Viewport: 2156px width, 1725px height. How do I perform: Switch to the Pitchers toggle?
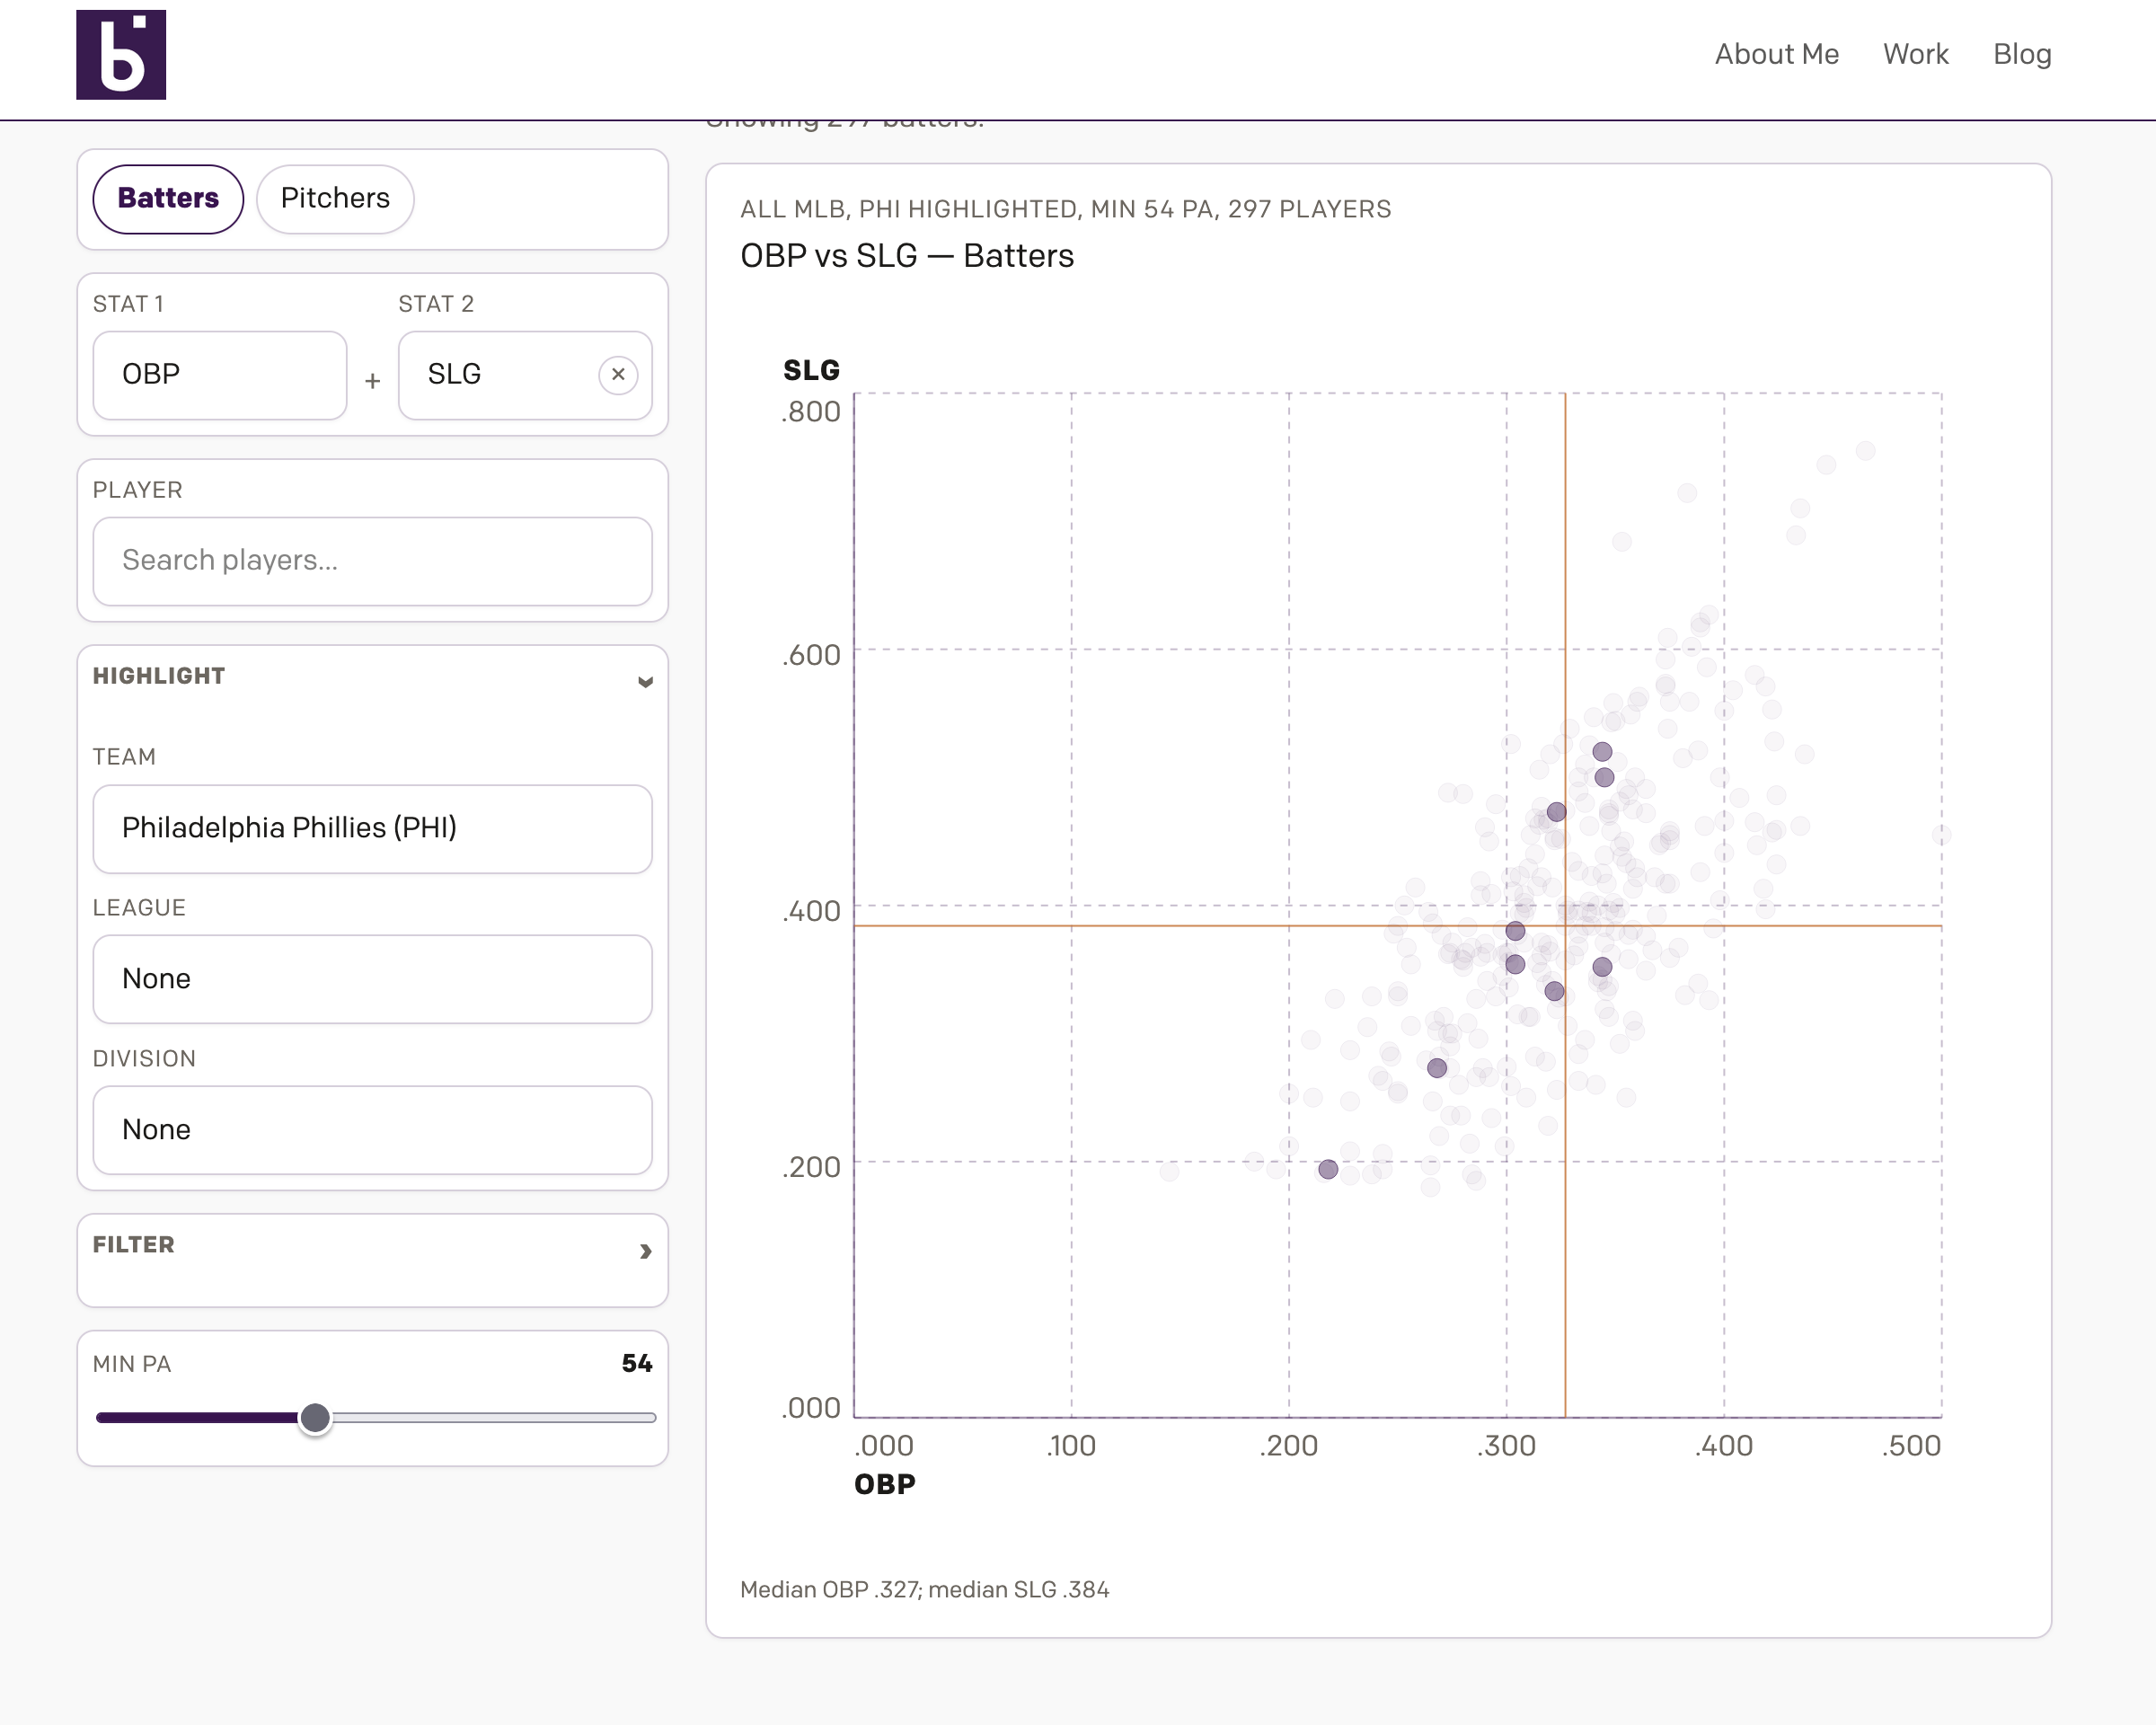pos(335,198)
